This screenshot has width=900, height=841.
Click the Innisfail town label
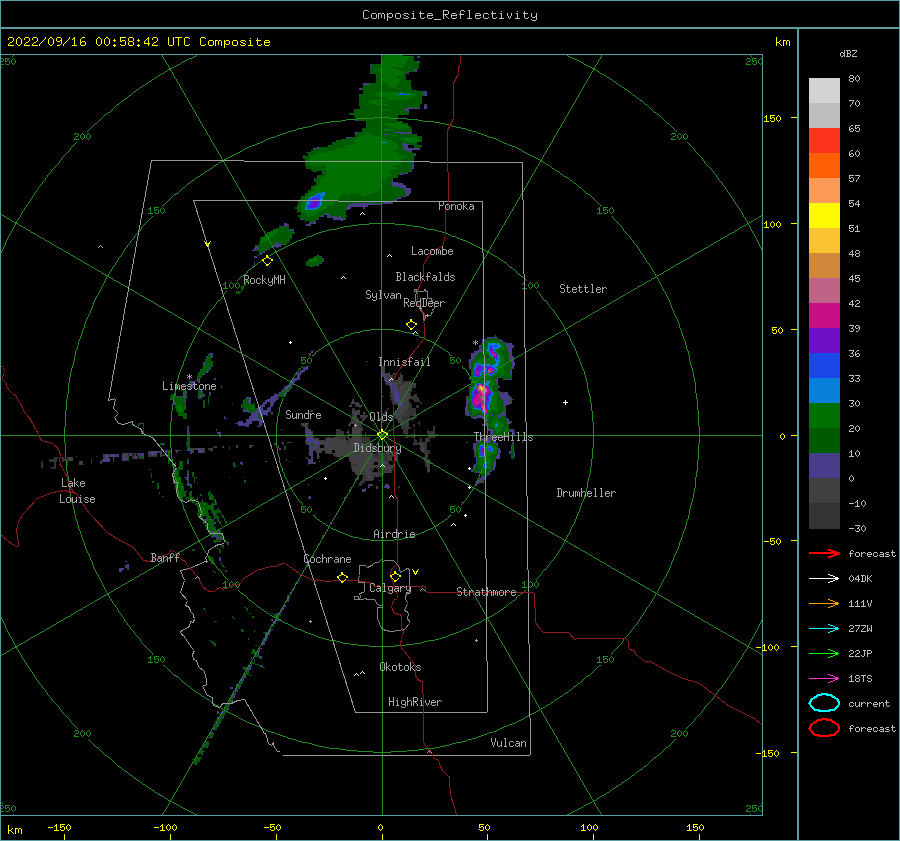click(404, 362)
